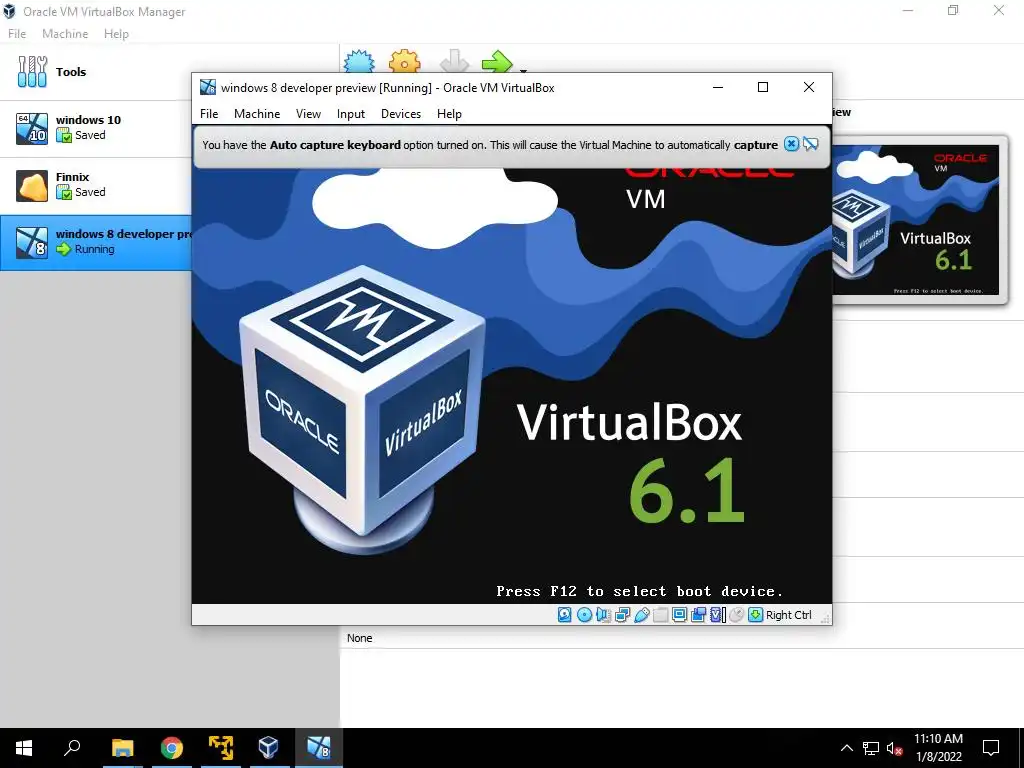Click the muted volume icon in system tray
The image size is (1024, 768).
pos(895,748)
